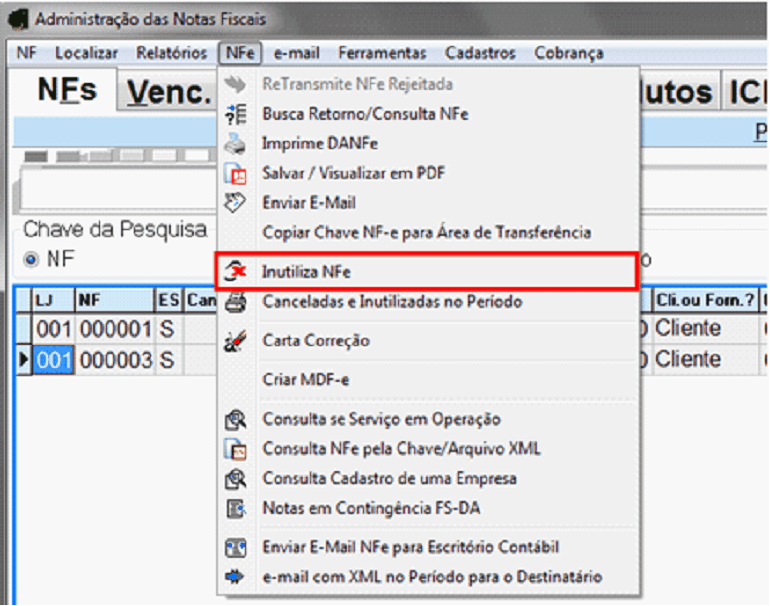
Task: Click the Consulta se Serviço em Operação icon
Action: point(236,419)
